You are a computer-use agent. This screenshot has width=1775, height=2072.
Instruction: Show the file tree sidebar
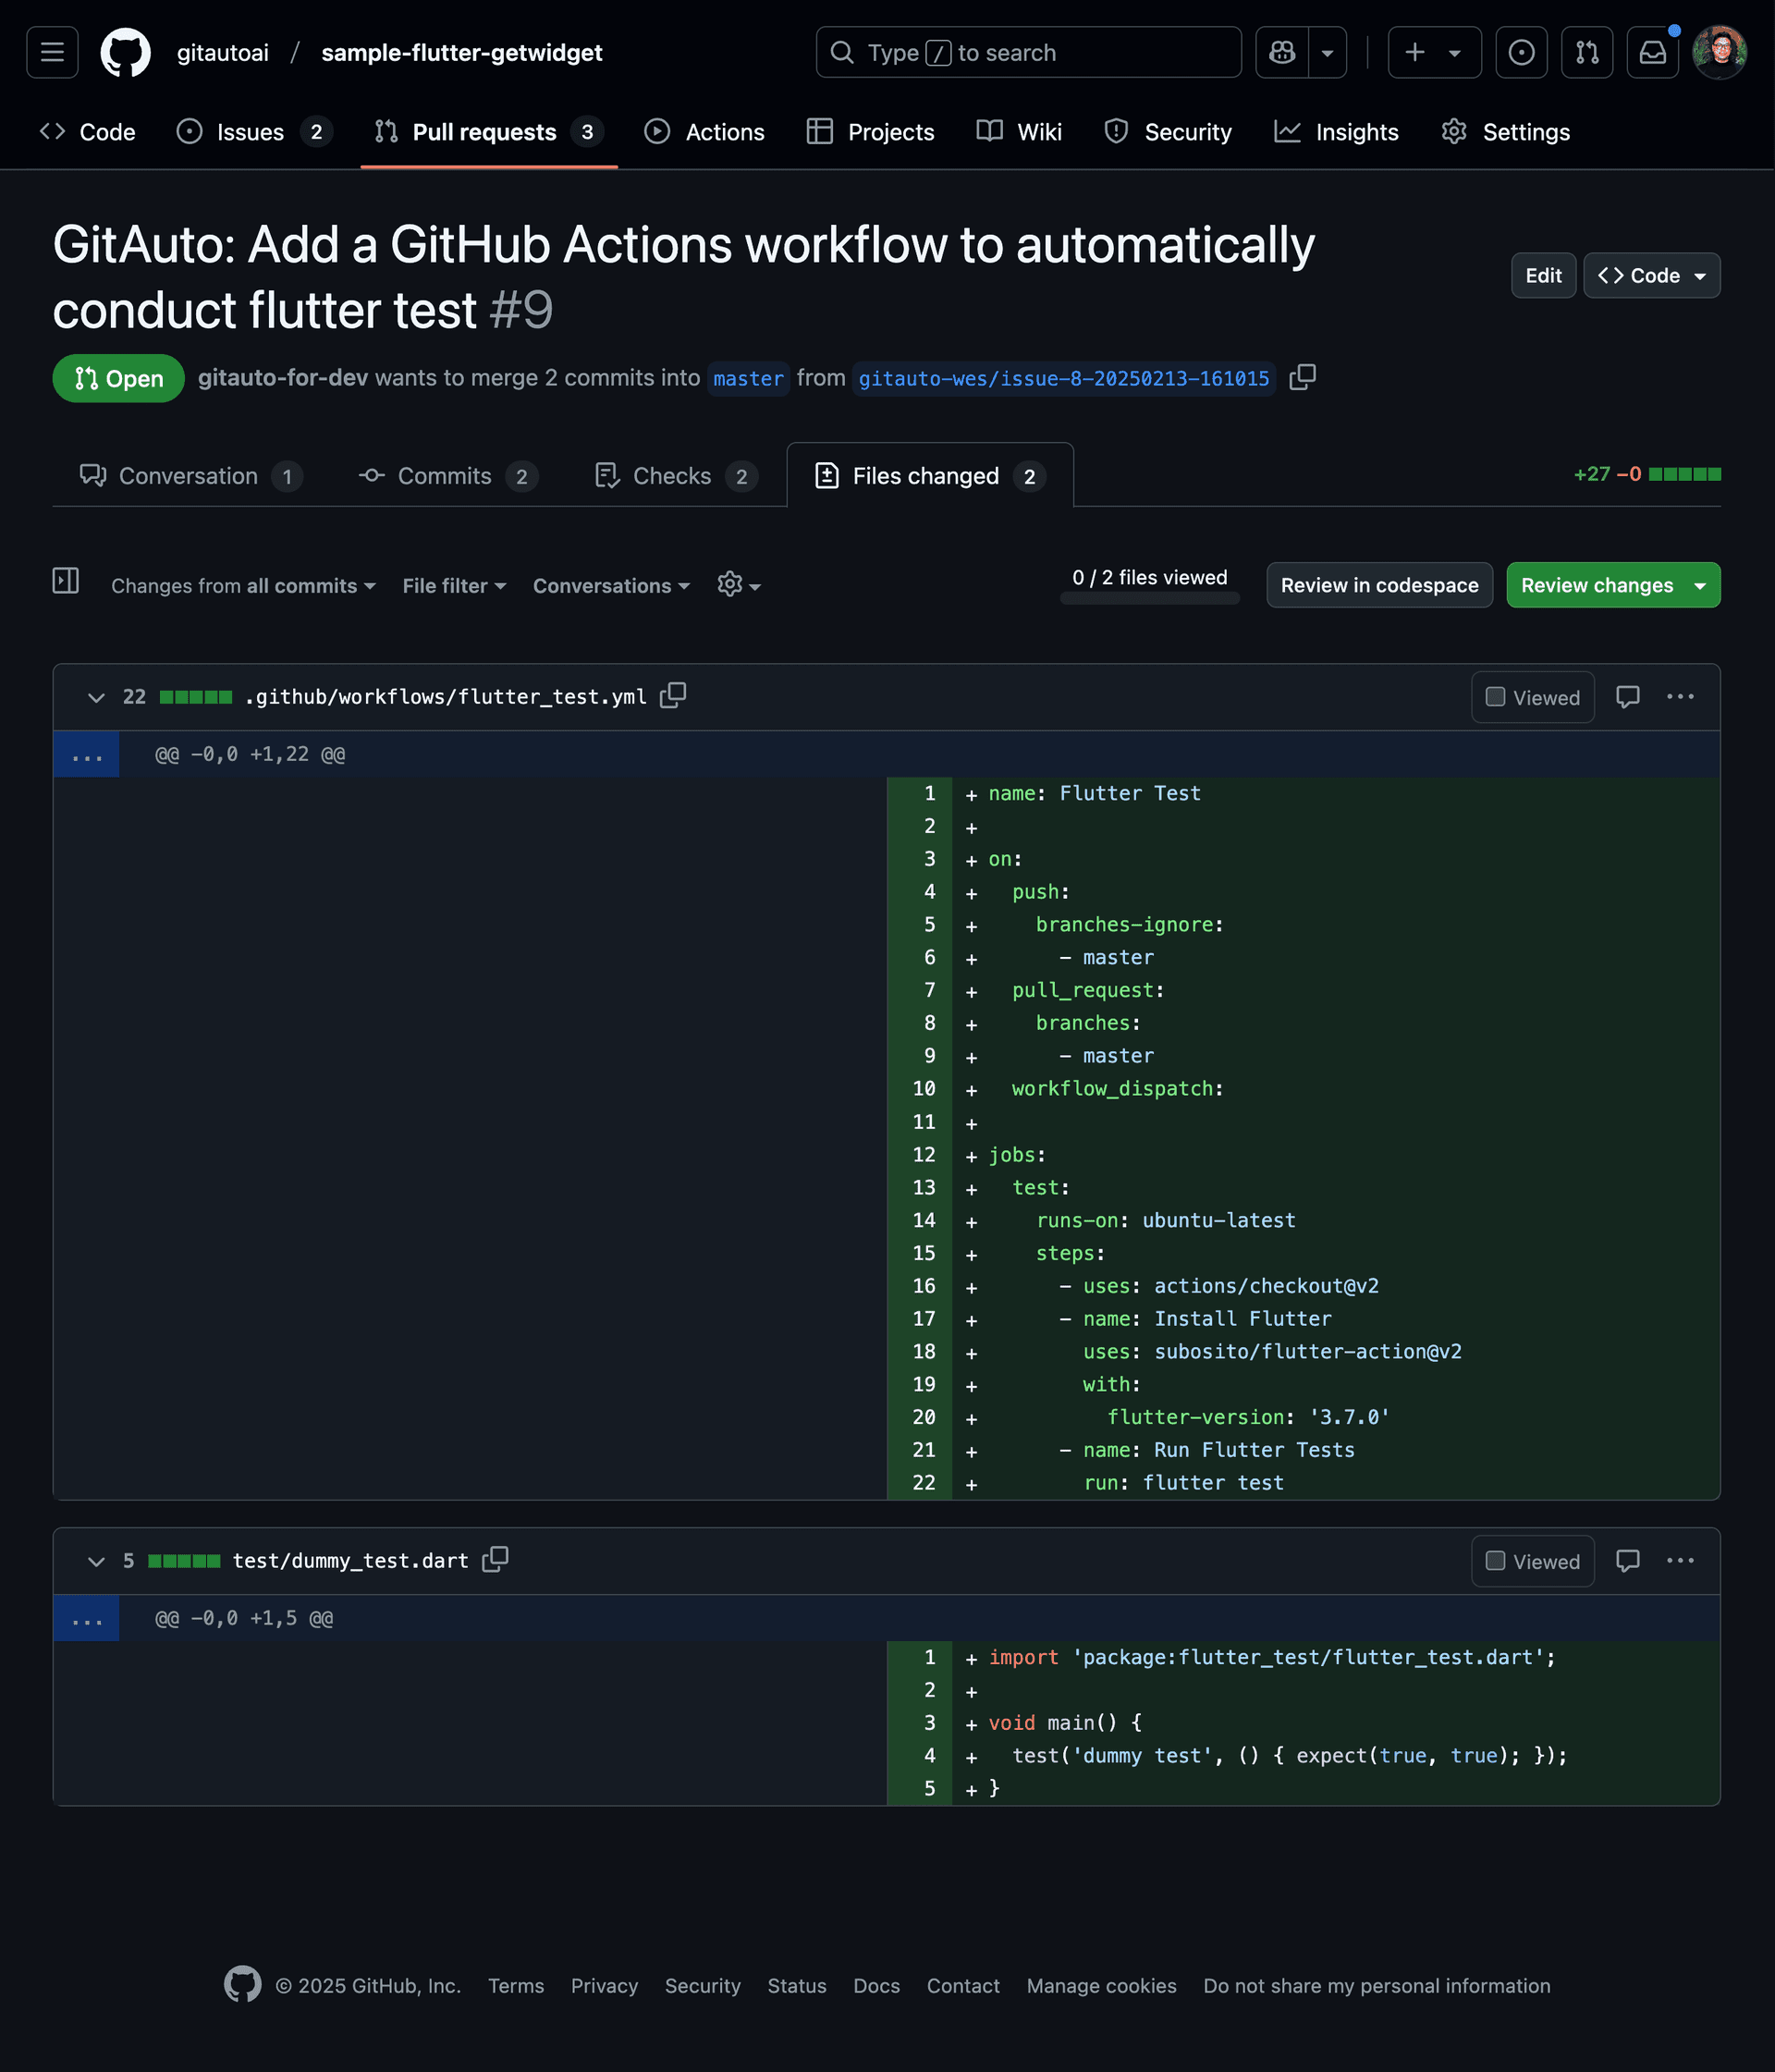click(x=65, y=581)
